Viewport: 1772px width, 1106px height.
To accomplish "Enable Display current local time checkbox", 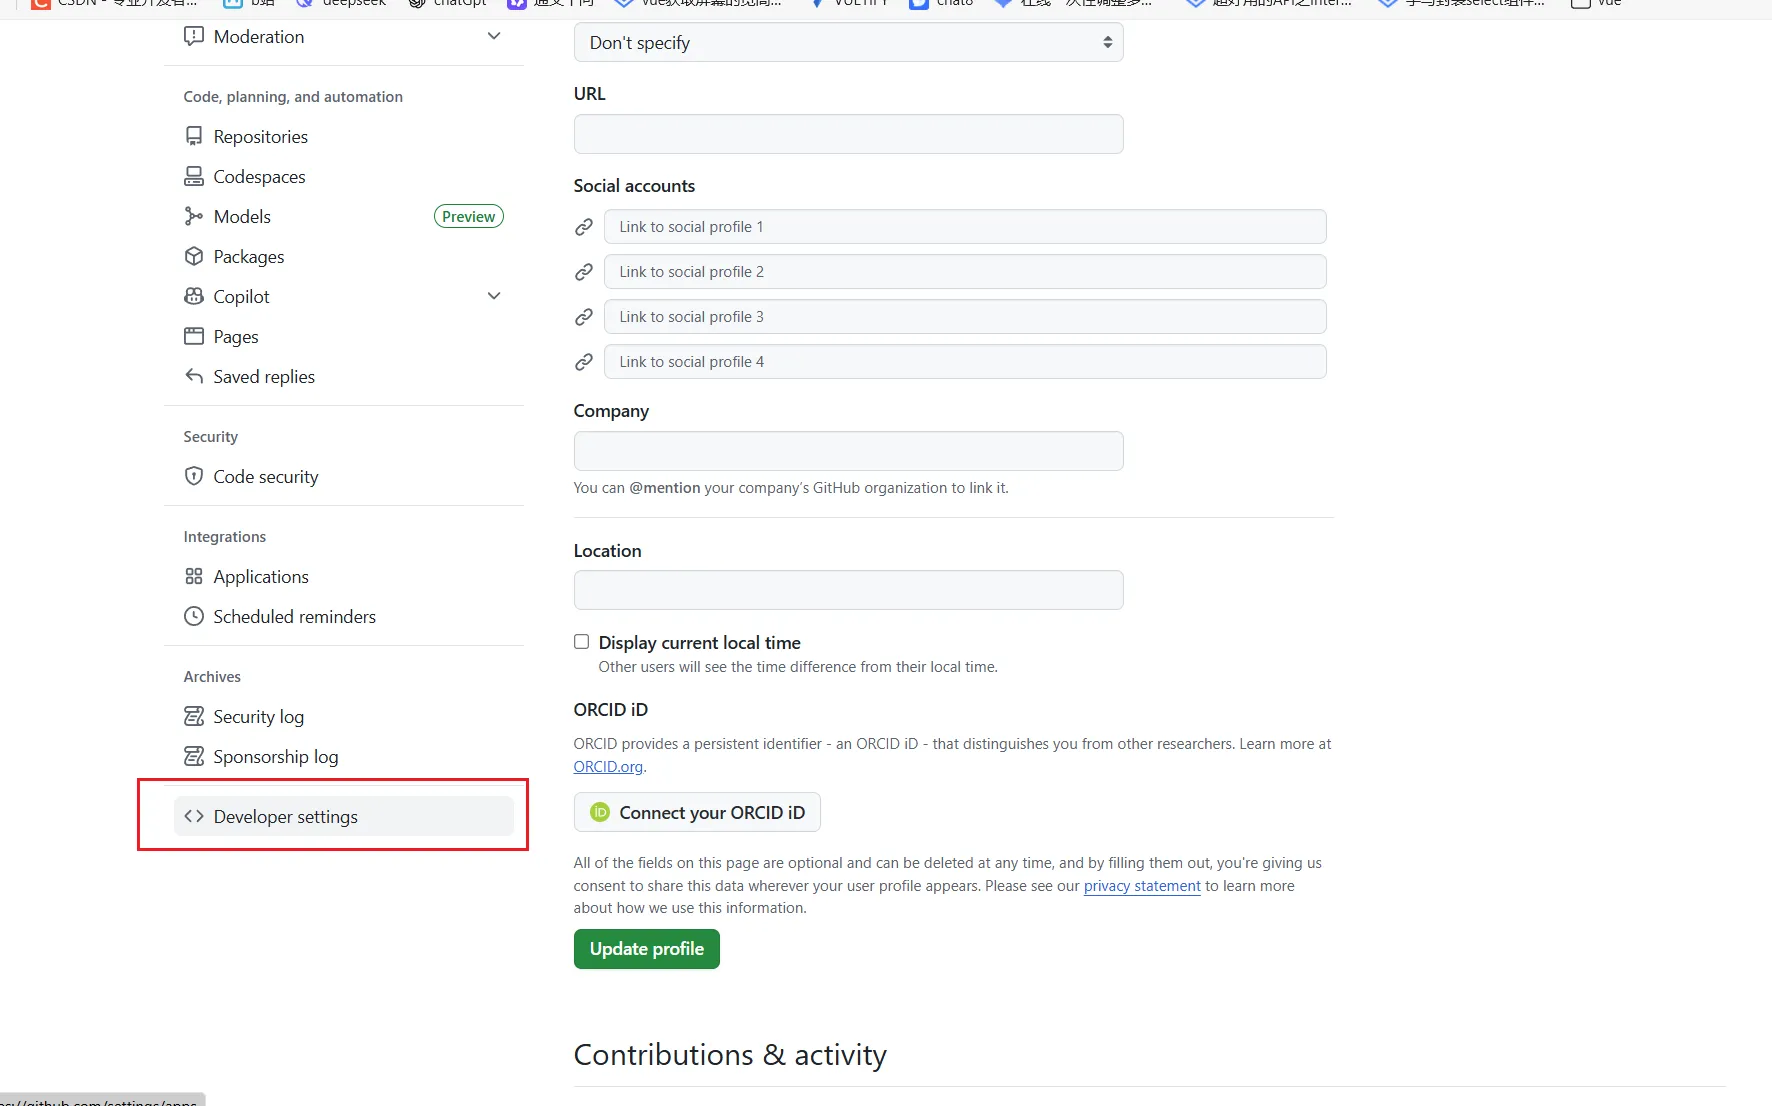I will coord(581,642).
